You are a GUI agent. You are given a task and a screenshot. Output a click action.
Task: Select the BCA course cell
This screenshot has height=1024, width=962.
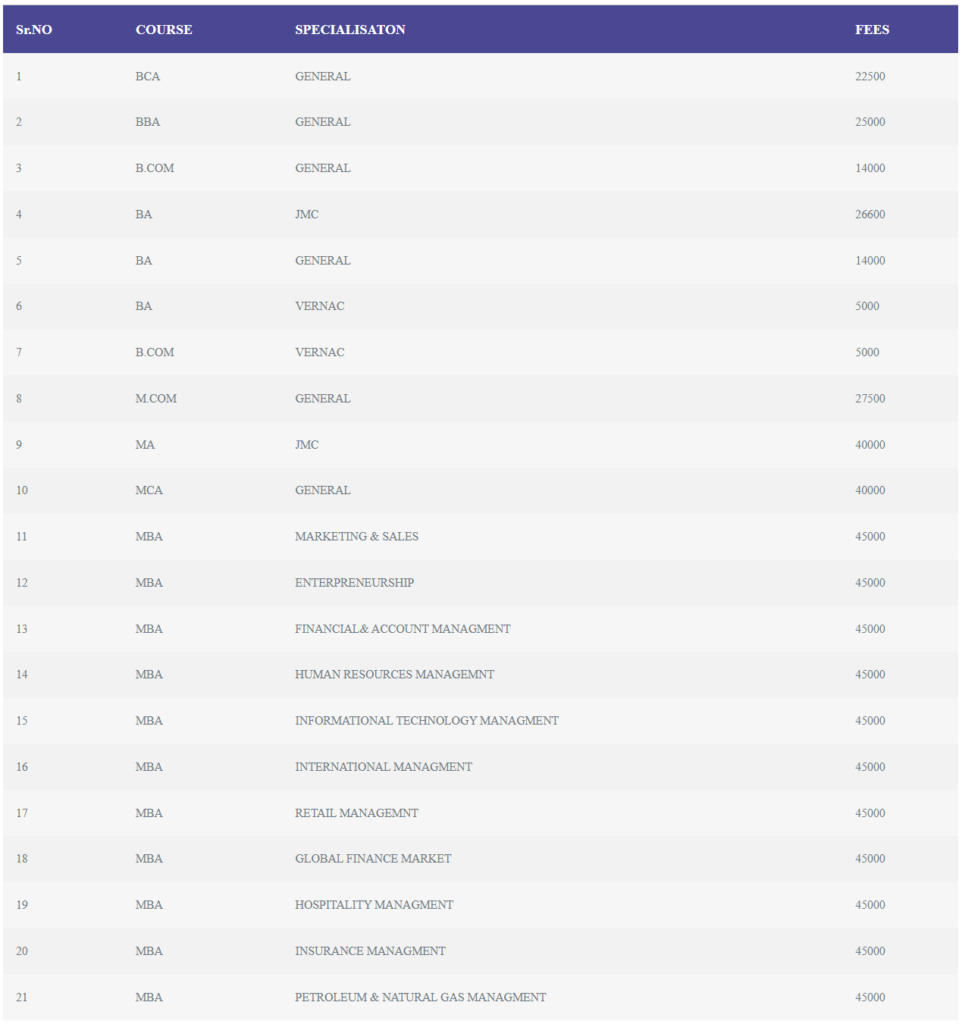[x=148, y=76]
